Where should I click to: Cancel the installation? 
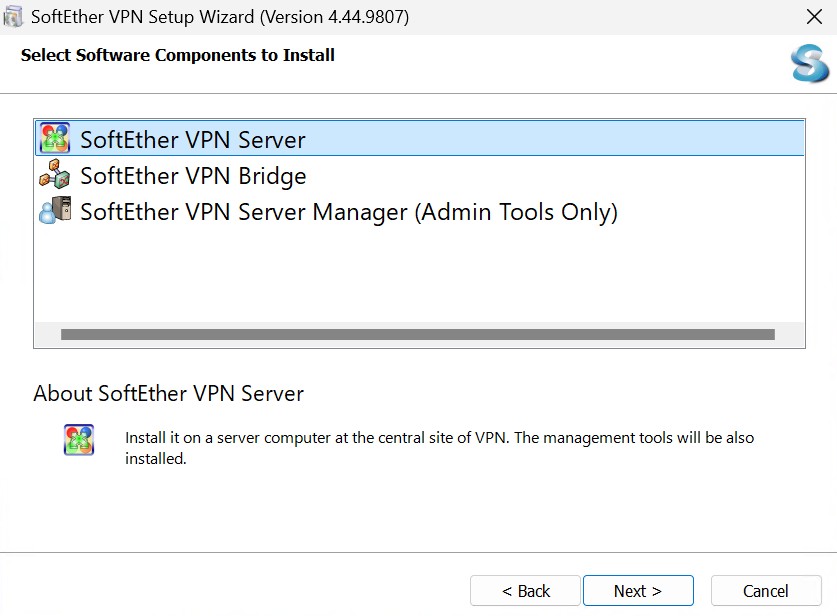tap(765, 591)
